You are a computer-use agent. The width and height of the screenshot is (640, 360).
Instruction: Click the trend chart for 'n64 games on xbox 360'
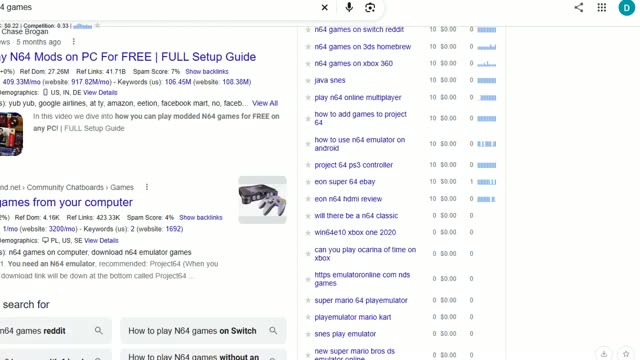[x=487, y=64]
